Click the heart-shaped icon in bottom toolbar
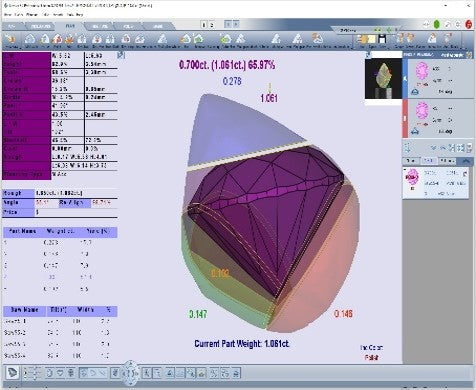The width and height of the screenshot is (476, 390). click(x=60, y=373)
